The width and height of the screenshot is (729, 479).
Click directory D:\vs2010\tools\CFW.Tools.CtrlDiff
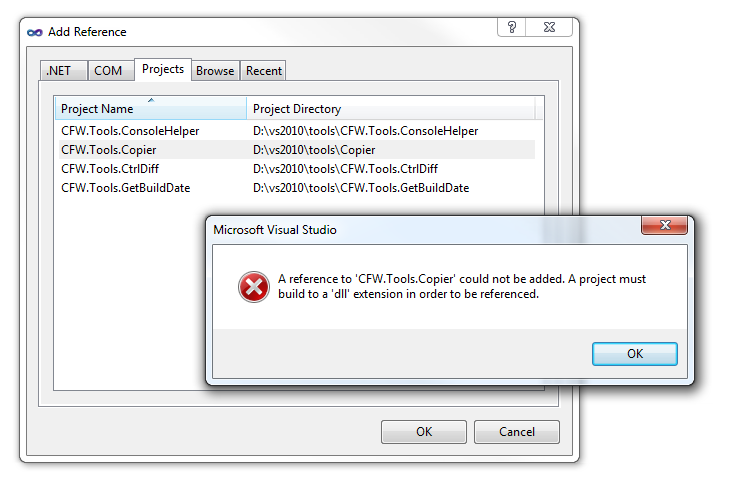pos(345,169)
